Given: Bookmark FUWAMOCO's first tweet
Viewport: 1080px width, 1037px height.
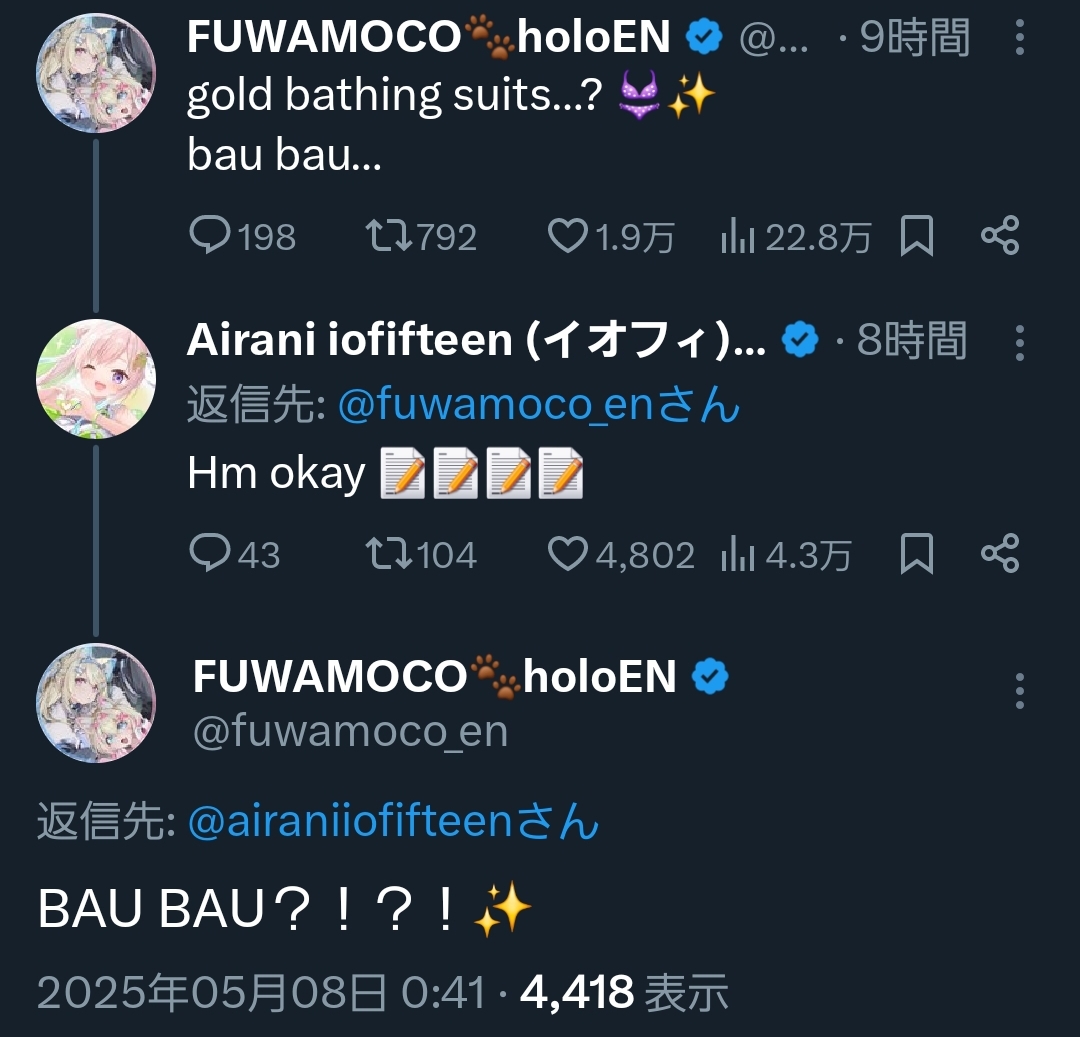Looking at the screenshot, I should tap(917, 235).
